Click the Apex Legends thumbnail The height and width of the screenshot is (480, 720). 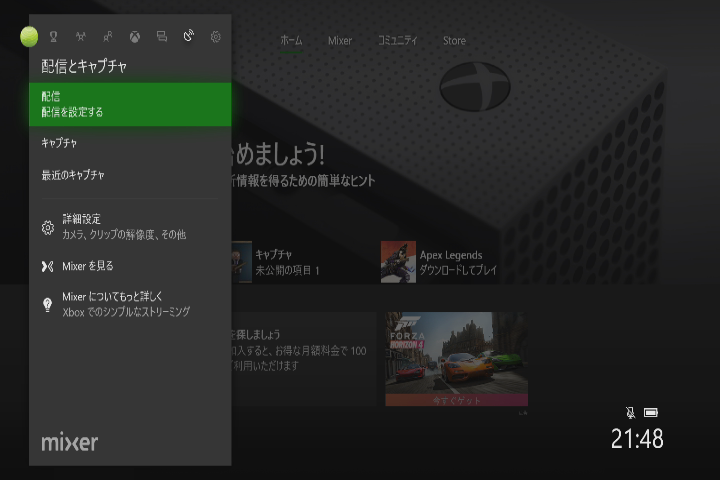[x=398, y=262]
